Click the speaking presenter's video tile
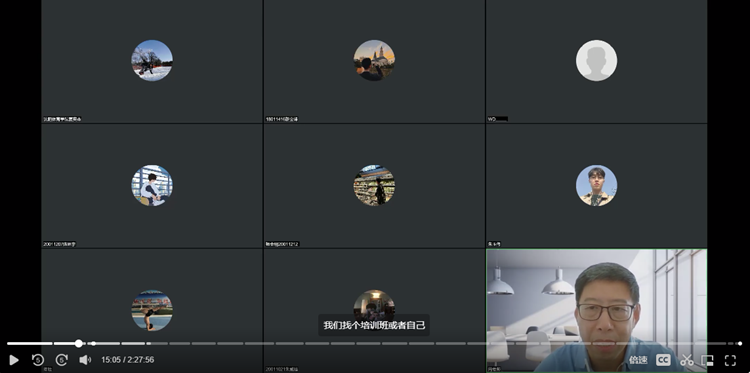The image size is (750, 373). [x=596, y=310]
